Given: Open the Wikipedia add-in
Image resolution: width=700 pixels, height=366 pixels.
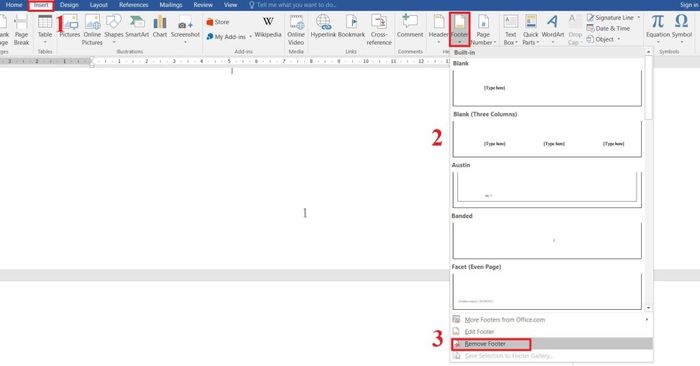Looking at the screenshot, I should pyautogui.click(x=268, y=27).
